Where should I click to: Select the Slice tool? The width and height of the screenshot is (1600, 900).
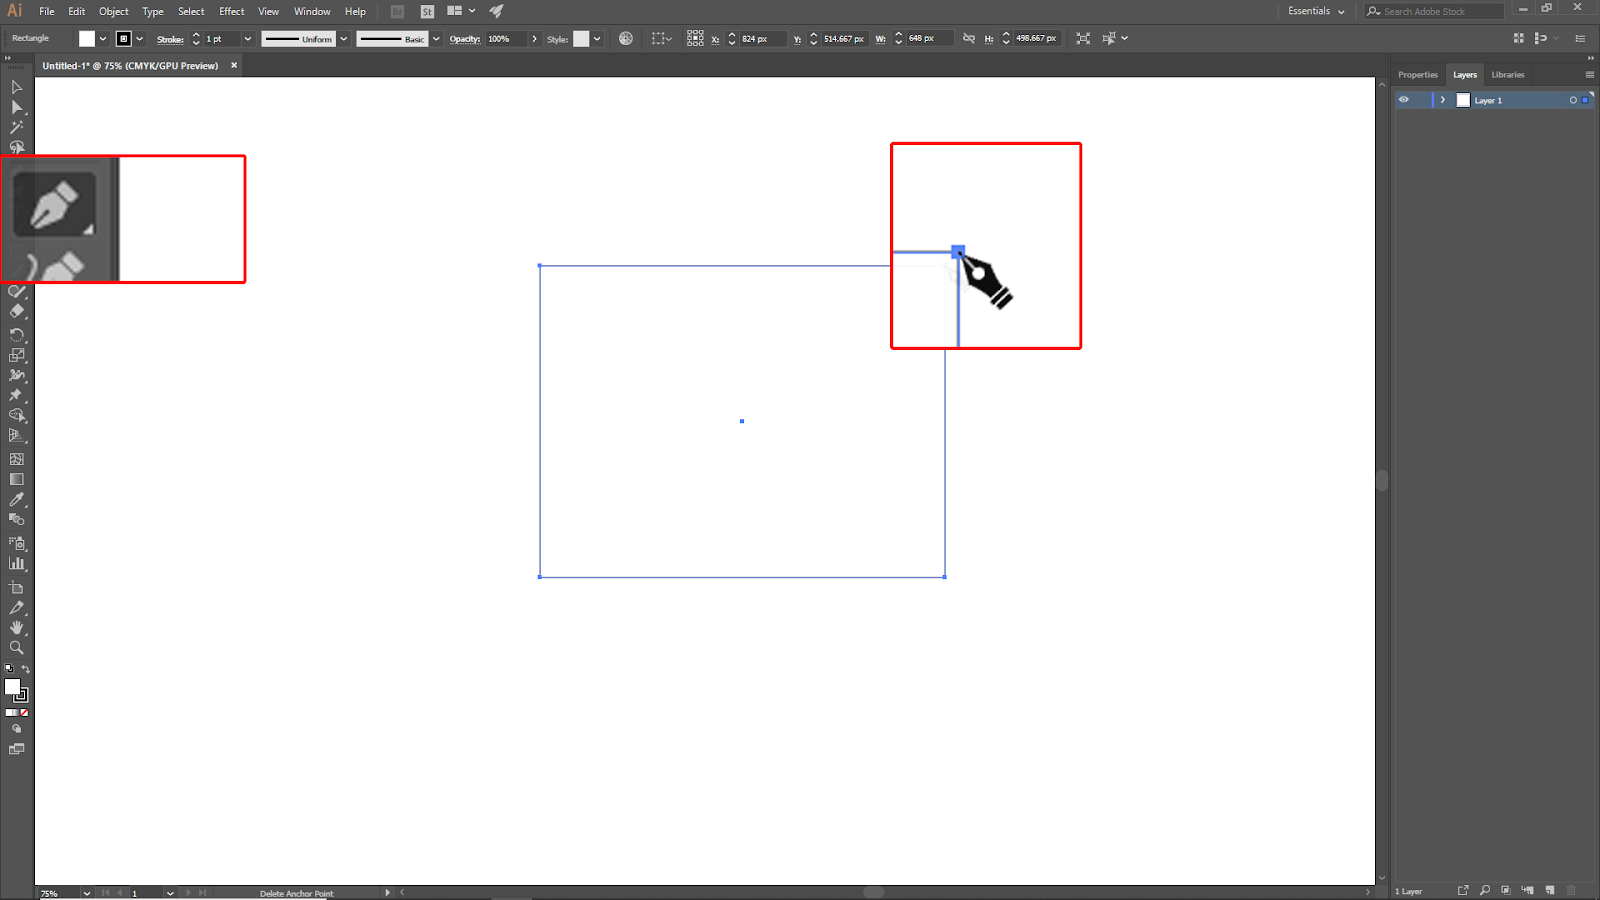(16, 607)
